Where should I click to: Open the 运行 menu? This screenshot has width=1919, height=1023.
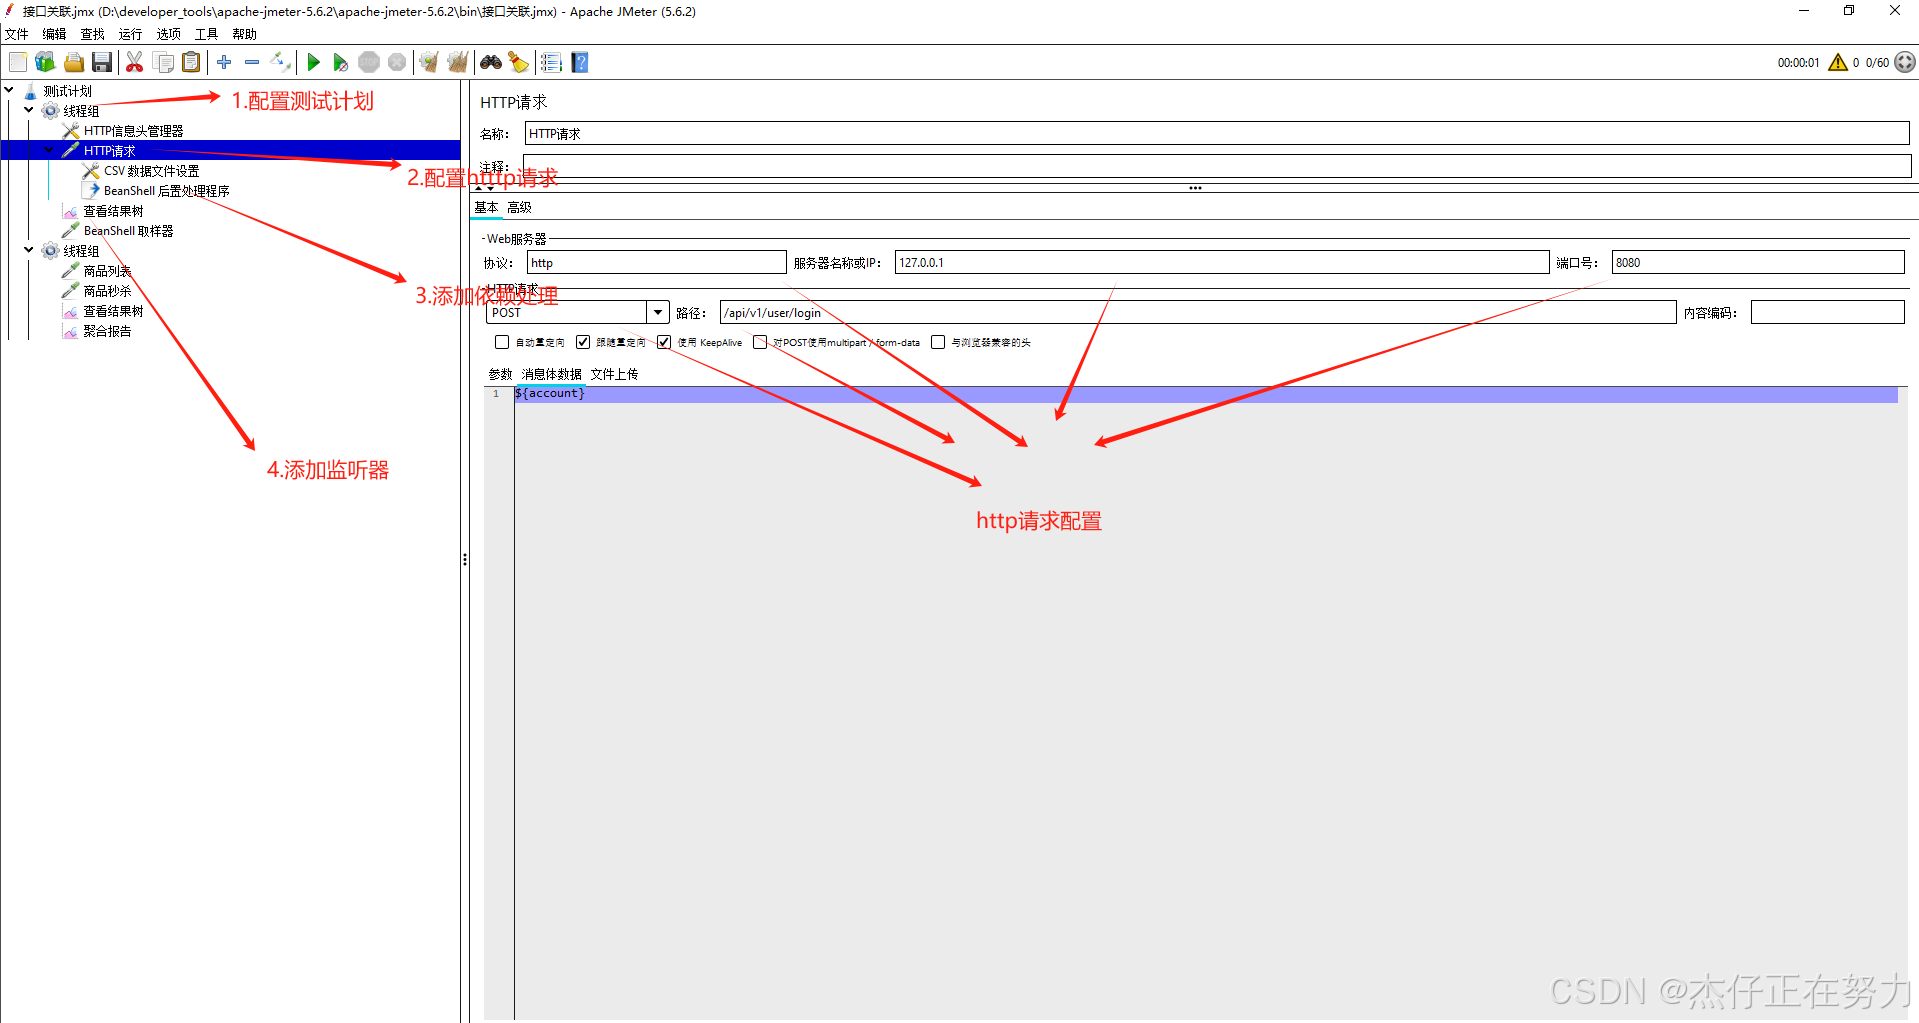tap(130, 34)
